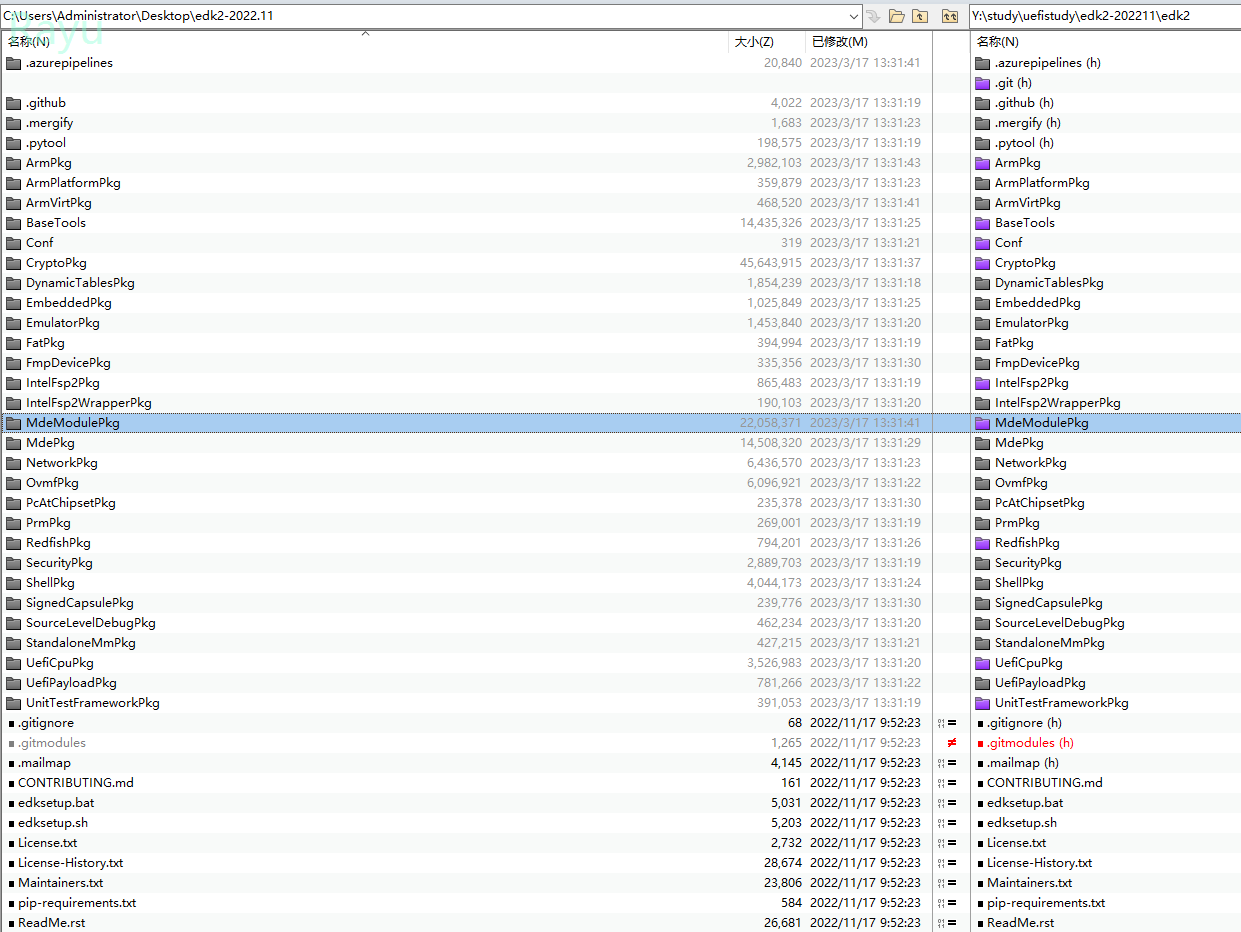Click the 2023/3/17 13:31:43 date of ArmPkg
The image size is (1241, 932).
tap(866, 163)
